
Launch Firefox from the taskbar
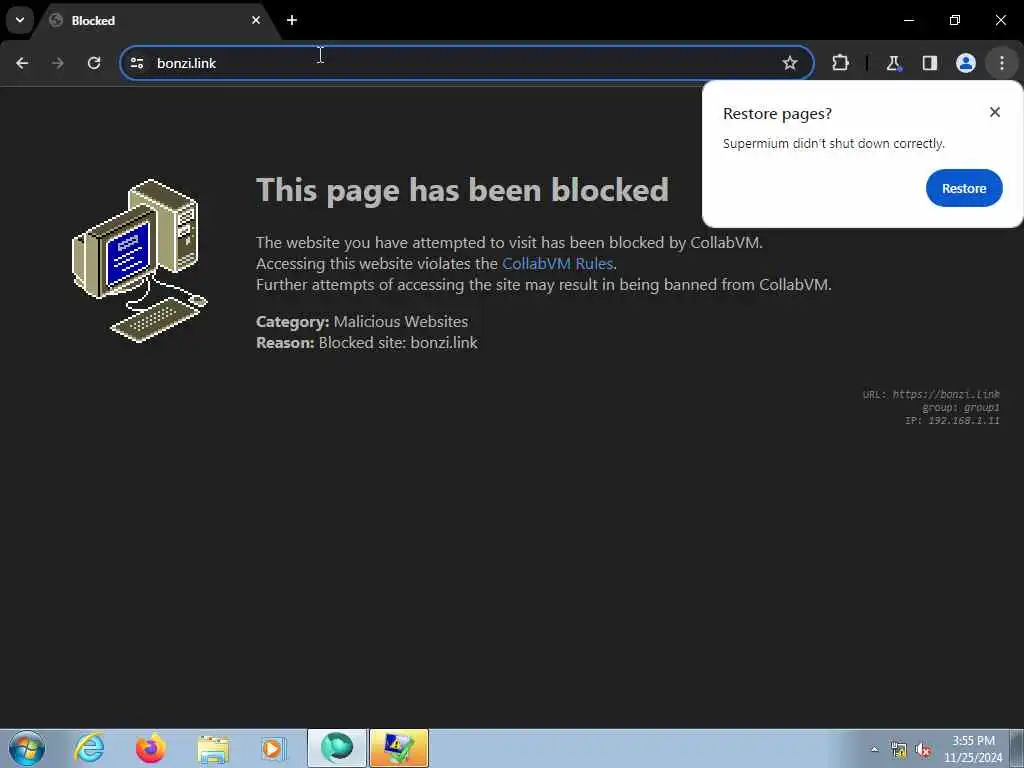(x=150, y=748)
